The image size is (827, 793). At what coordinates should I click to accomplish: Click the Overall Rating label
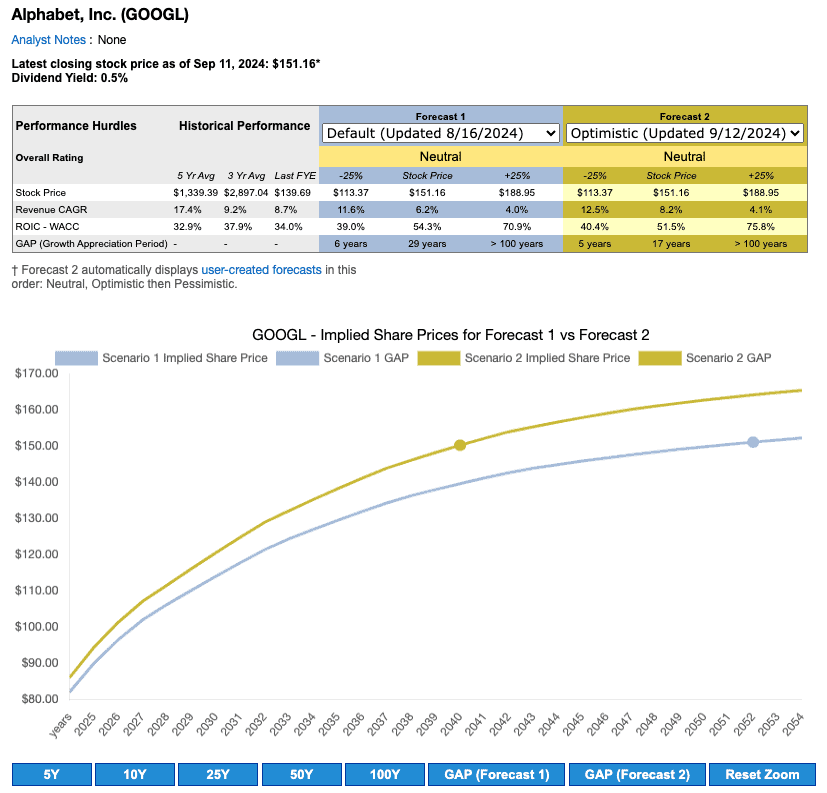coord(50,158)
